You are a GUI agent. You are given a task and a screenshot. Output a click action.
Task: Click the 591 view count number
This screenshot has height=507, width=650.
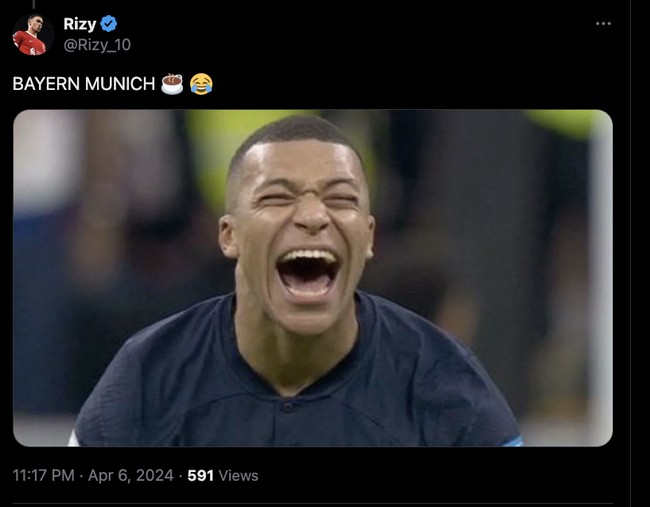click(x=201, y=476)
